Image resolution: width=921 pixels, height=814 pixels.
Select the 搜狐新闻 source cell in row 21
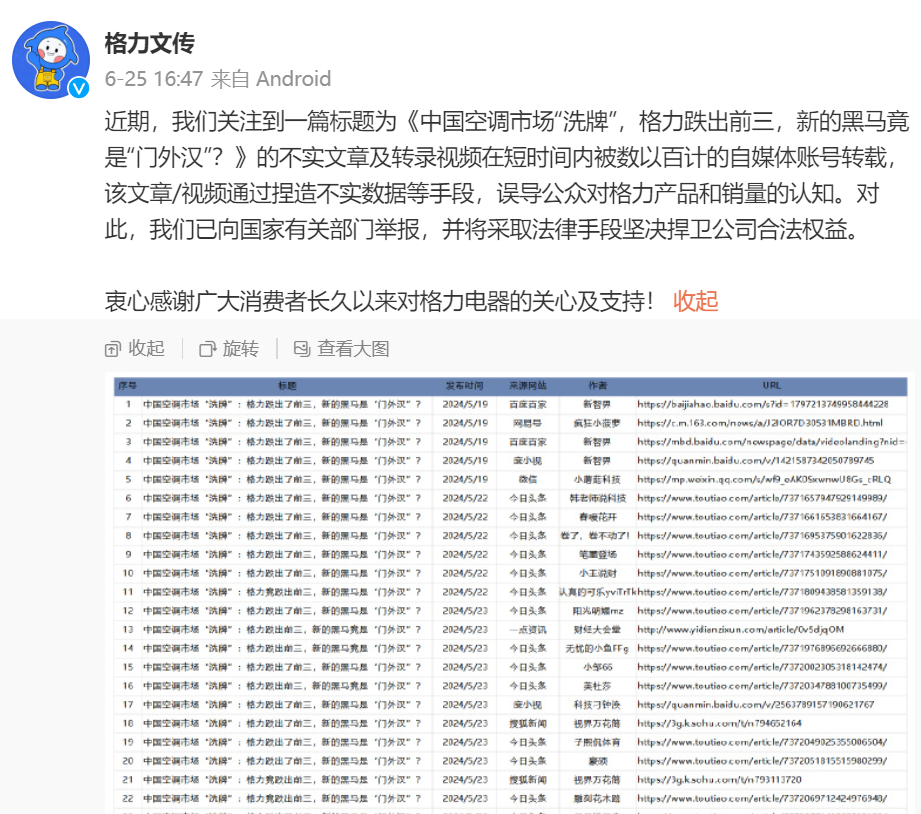pos(527,780)
